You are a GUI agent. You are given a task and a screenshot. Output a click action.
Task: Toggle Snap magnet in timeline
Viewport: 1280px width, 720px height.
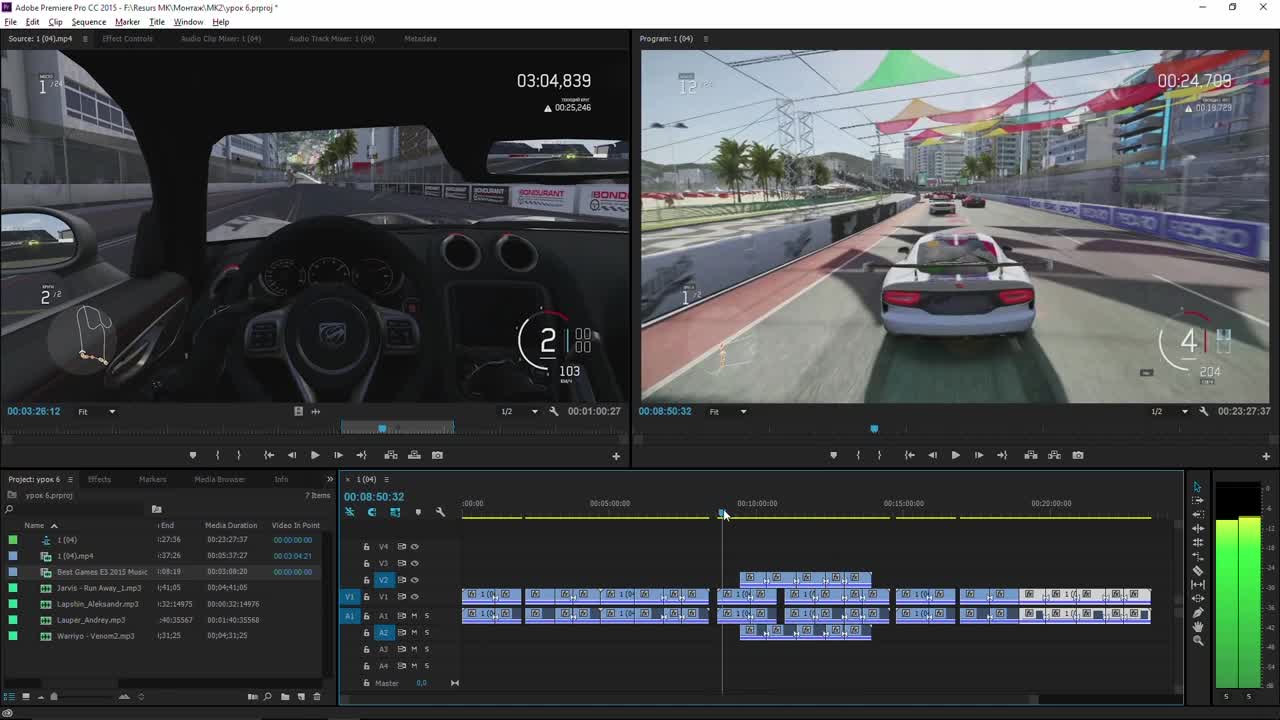(372, 512)
